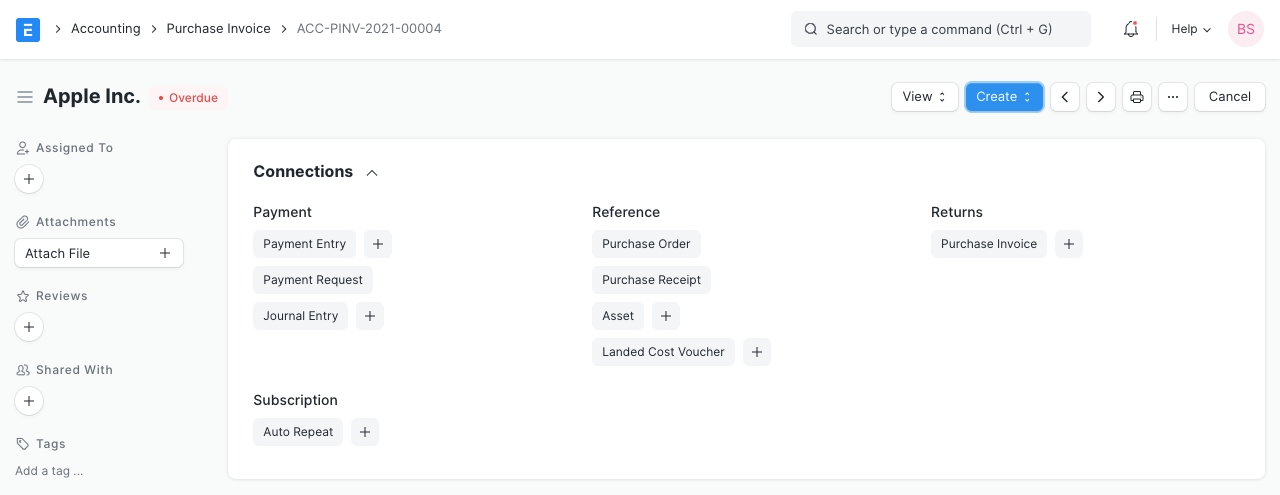
Task: Go to the next document arrow
Action: pos(1101,97)
